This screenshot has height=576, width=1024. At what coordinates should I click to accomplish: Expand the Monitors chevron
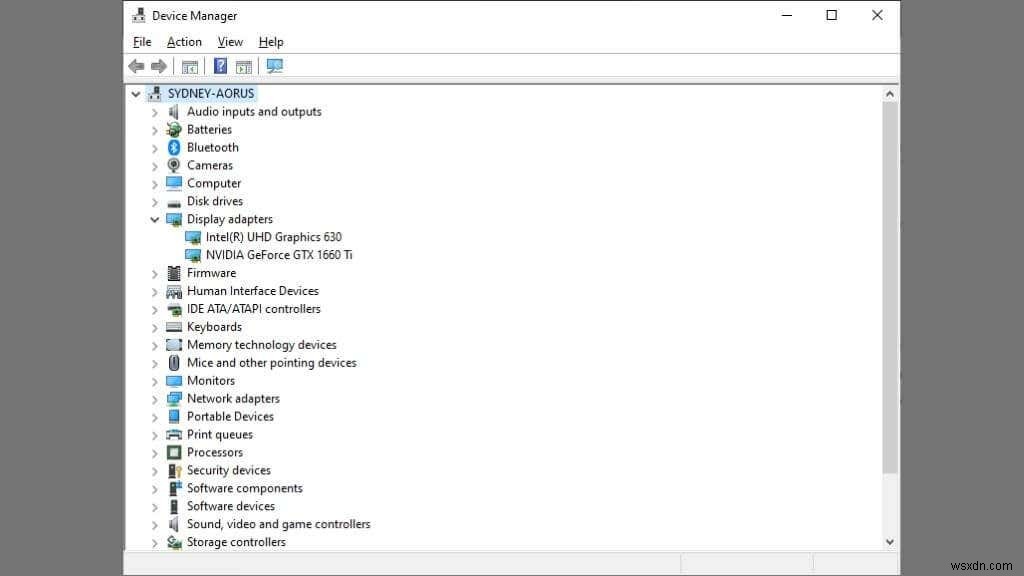coord(155,381)
